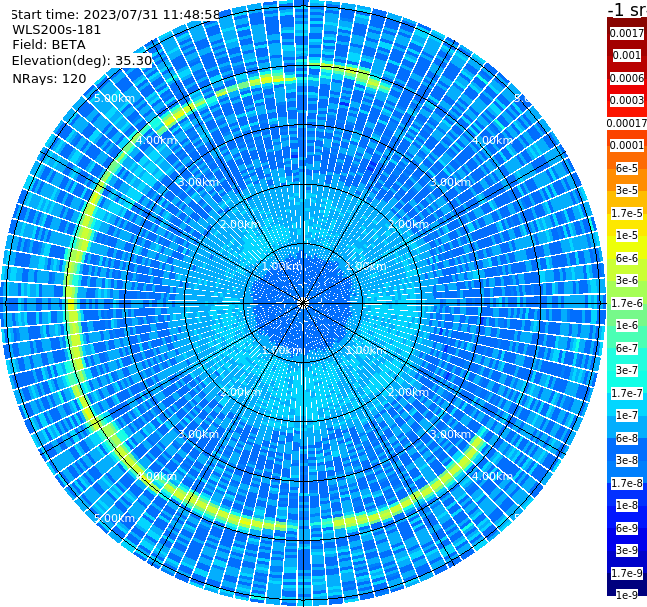The image size is (647, 607).
Task: Click the 4.00km range label in upper-right quadrant
Action: click(x=492, y=140)
